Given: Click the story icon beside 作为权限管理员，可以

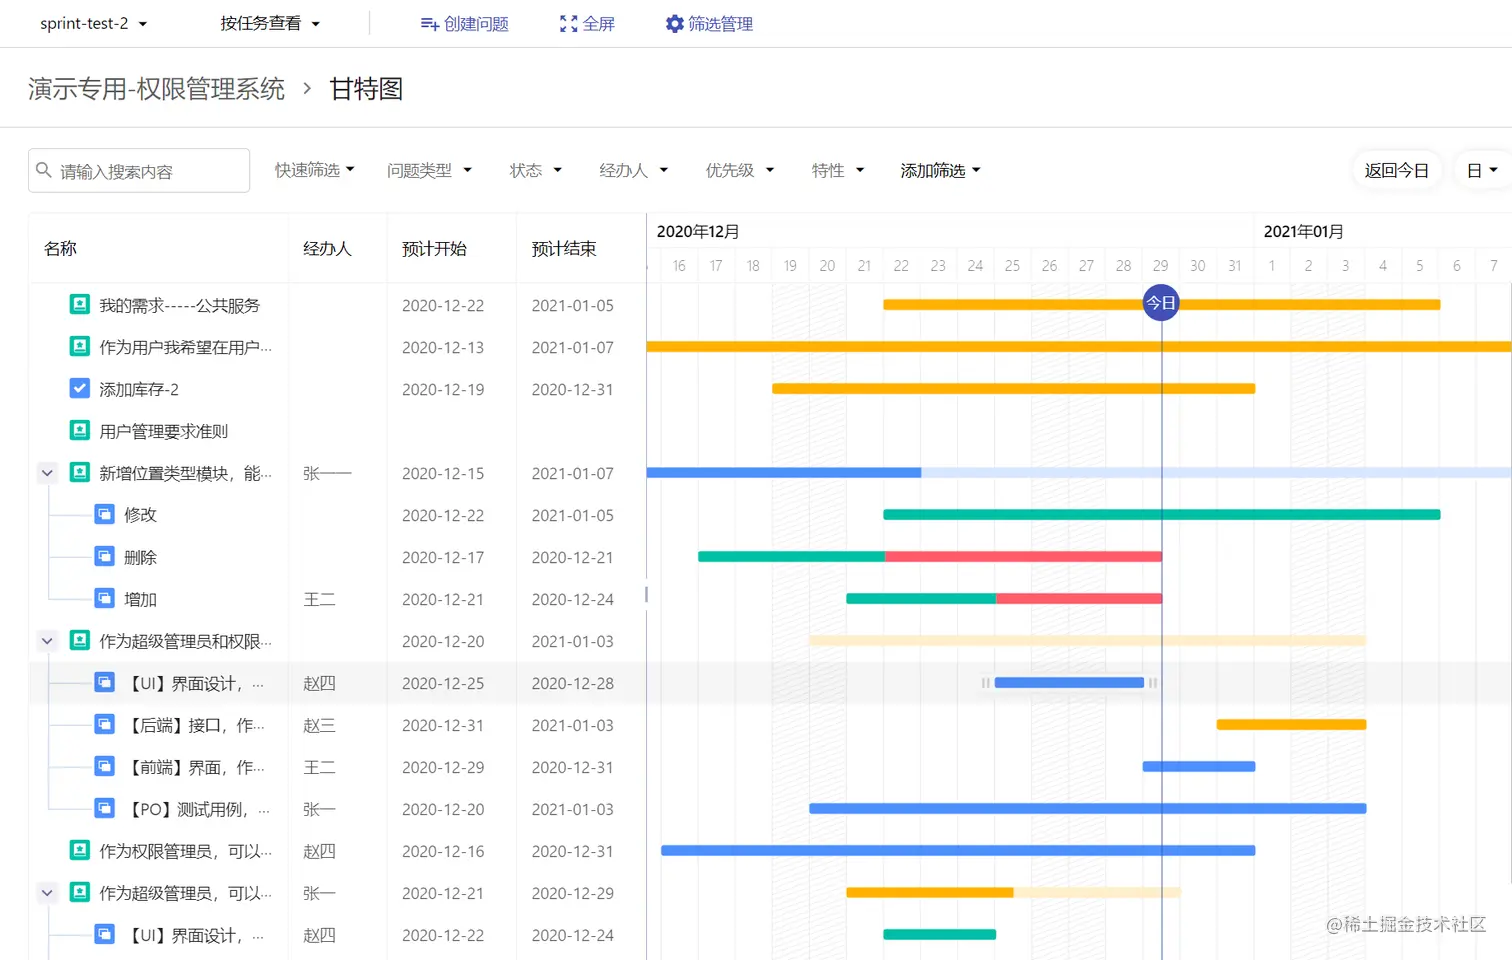Looking at the screenshot, I should (79, 851).
